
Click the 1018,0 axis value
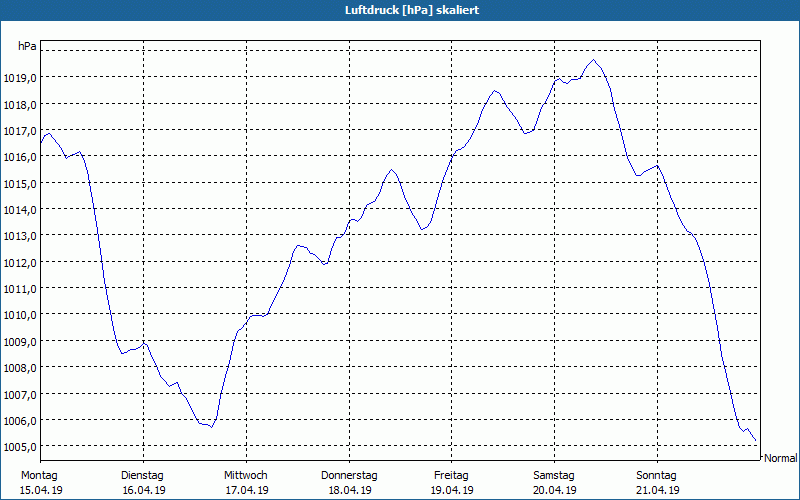pyautogui.click(x=20, y=105)
